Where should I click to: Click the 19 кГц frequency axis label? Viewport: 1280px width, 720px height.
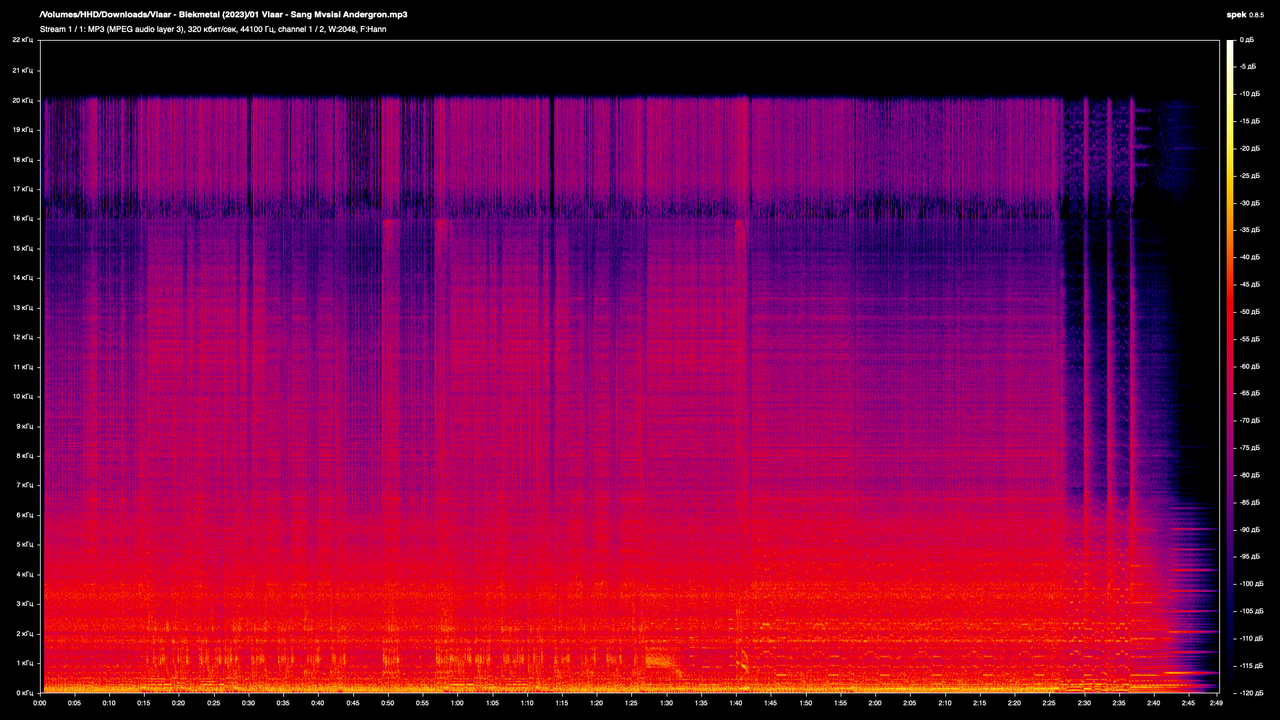(x=22, y=129)
